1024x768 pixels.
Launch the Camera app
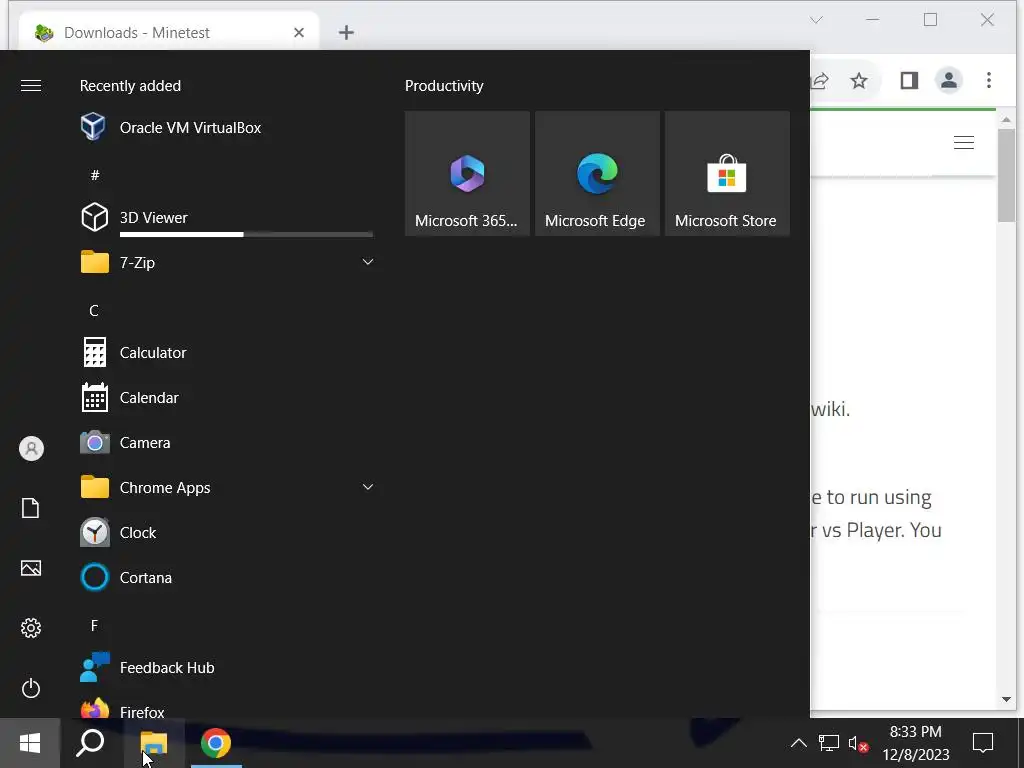click(225, 443)
